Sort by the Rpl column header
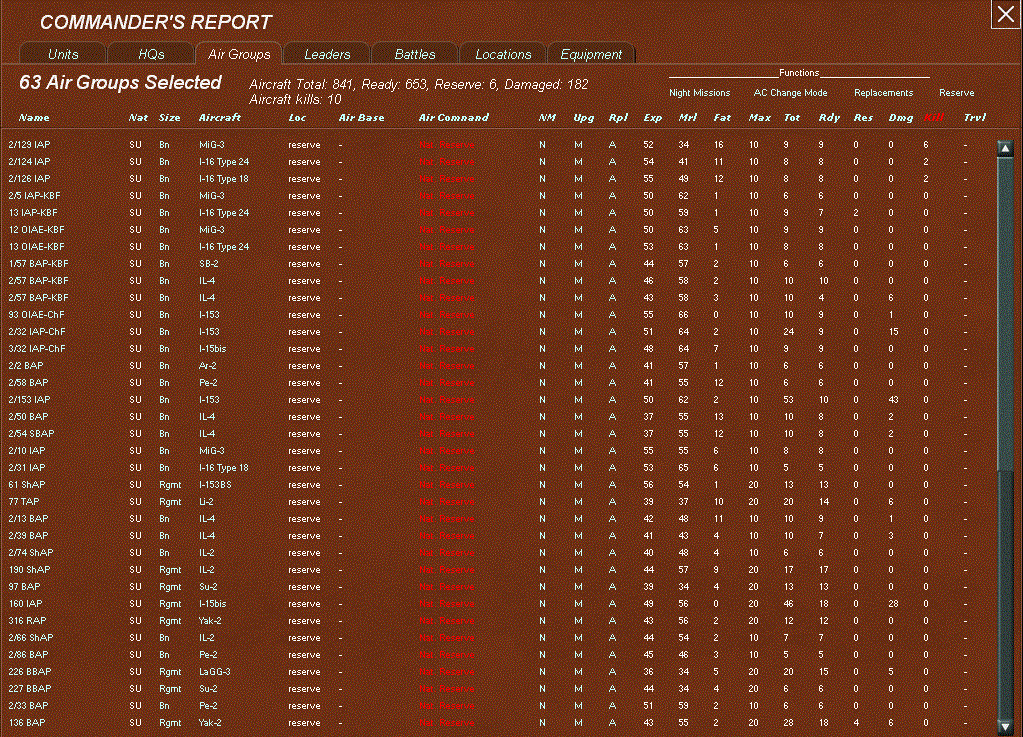This screenshot has width=1023, height=737. pyautogui.click(x=617, y=117)
